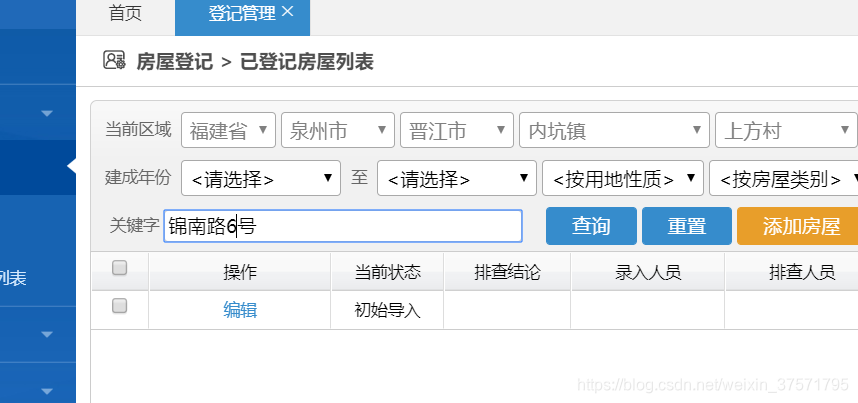The image size is (858, 403).
Task: Expand the bottom sidebar menu arrow
Action: pos(47,391)
